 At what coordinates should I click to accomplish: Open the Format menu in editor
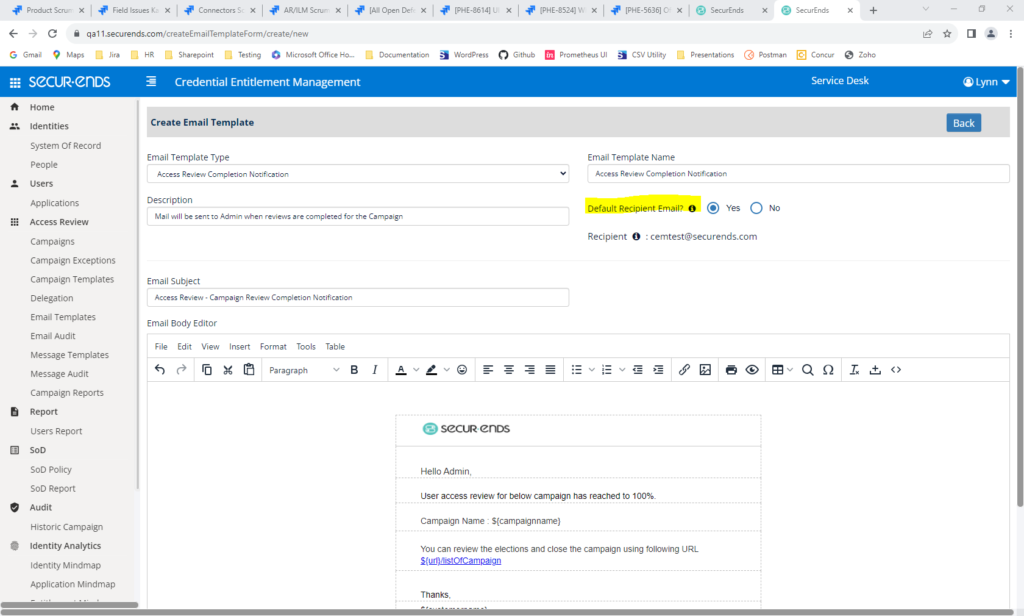pos(273,347)
